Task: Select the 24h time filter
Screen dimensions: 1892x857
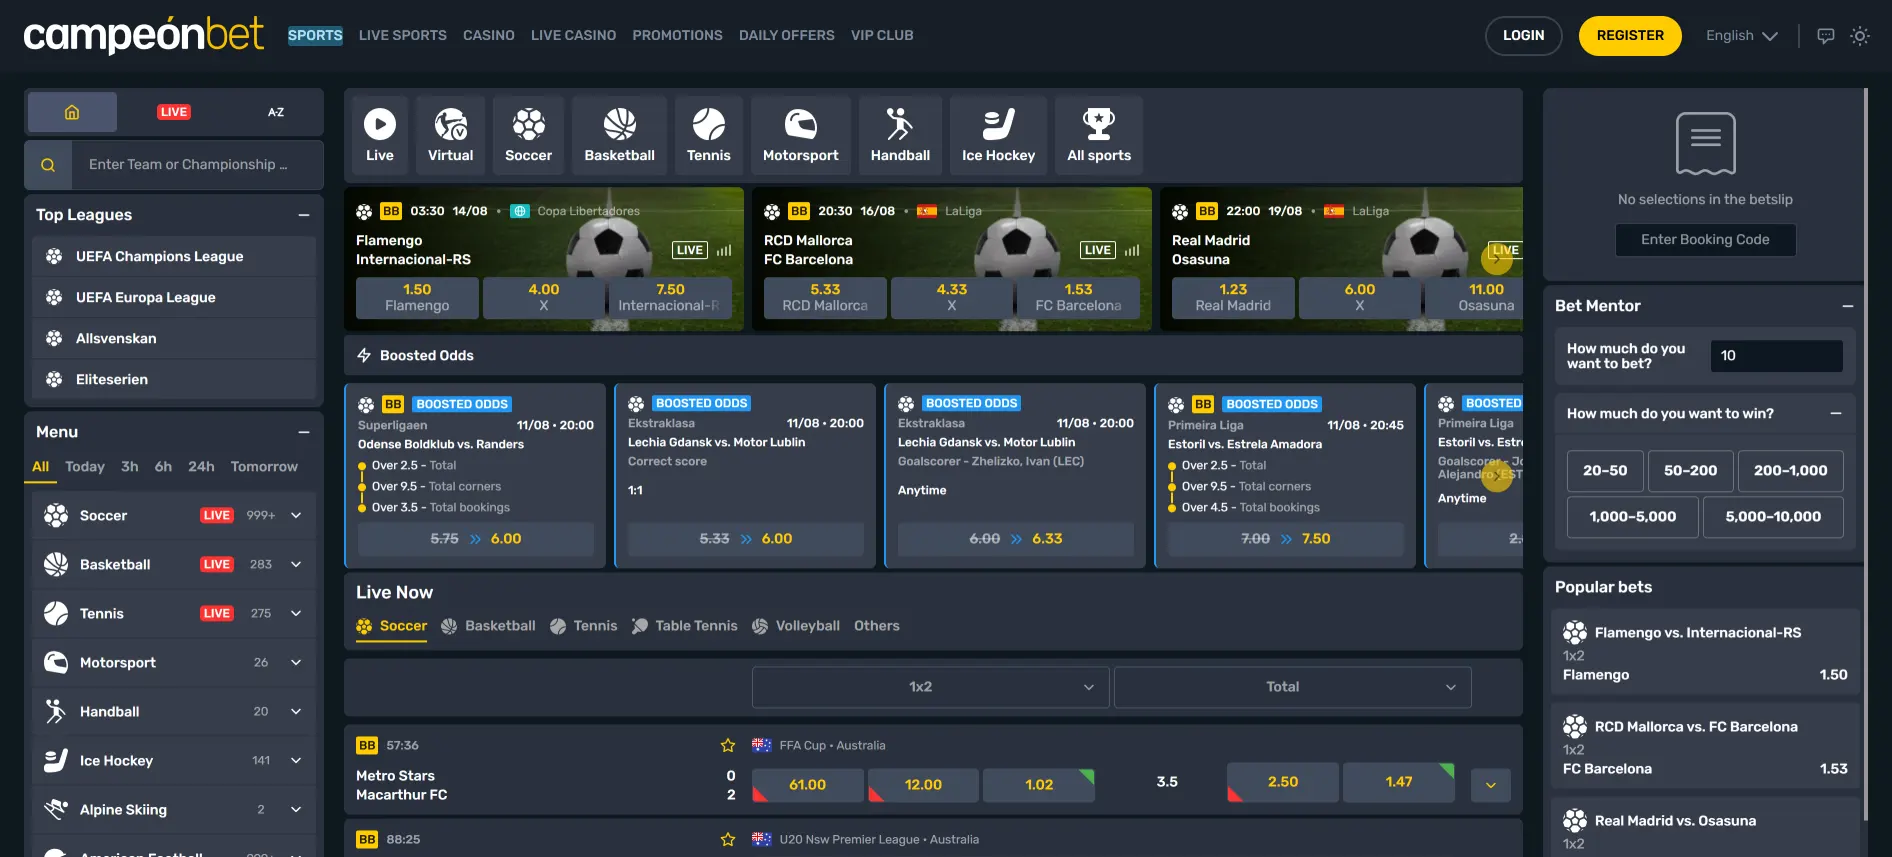Action: [201, 467]
